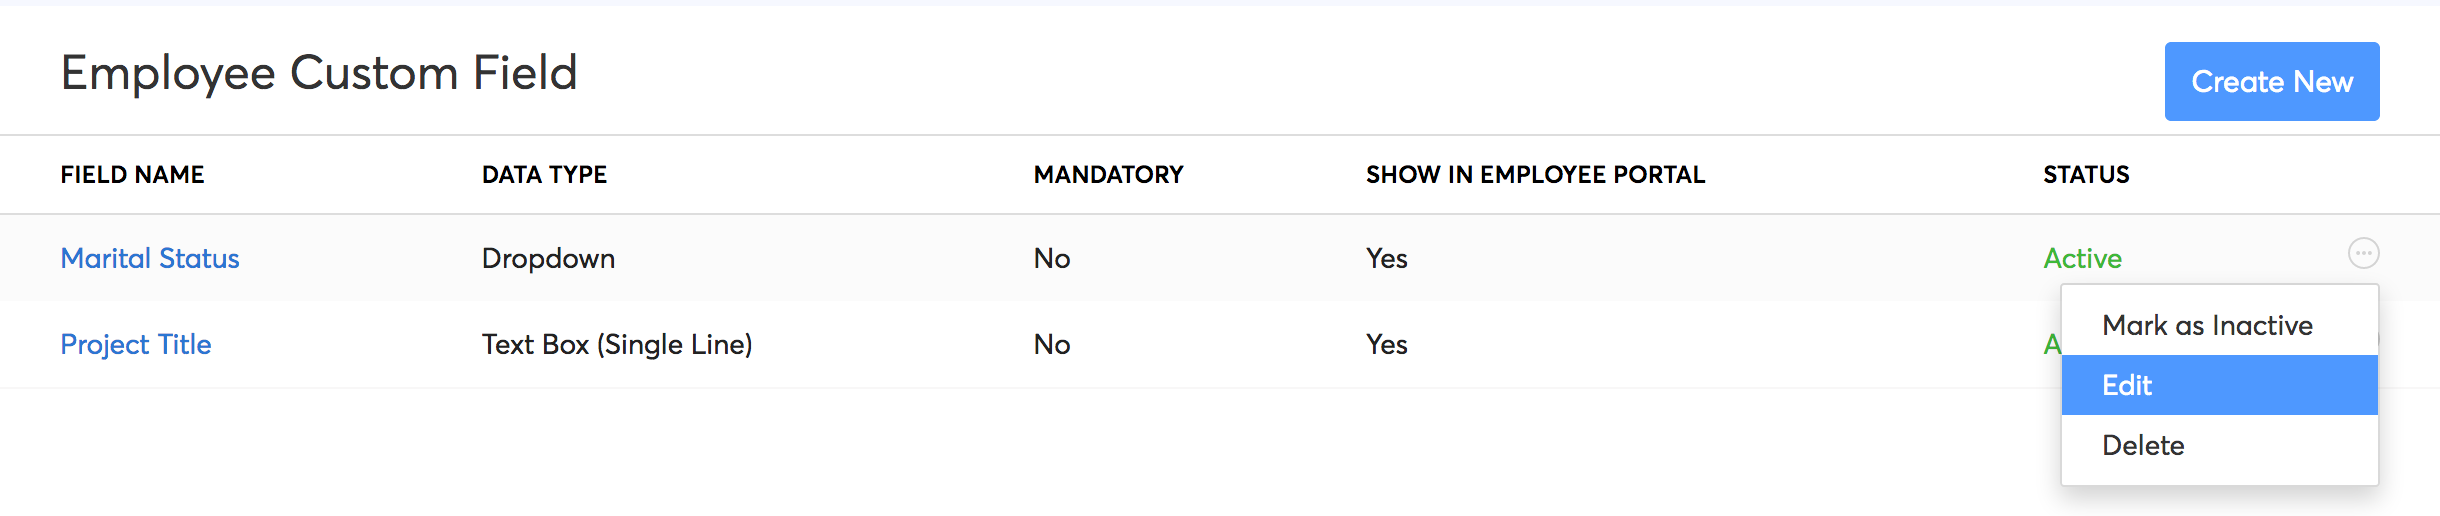Choose Delete from the context menu
The width and height of the screenshot is (2440, 516).
pos(2143,446)
